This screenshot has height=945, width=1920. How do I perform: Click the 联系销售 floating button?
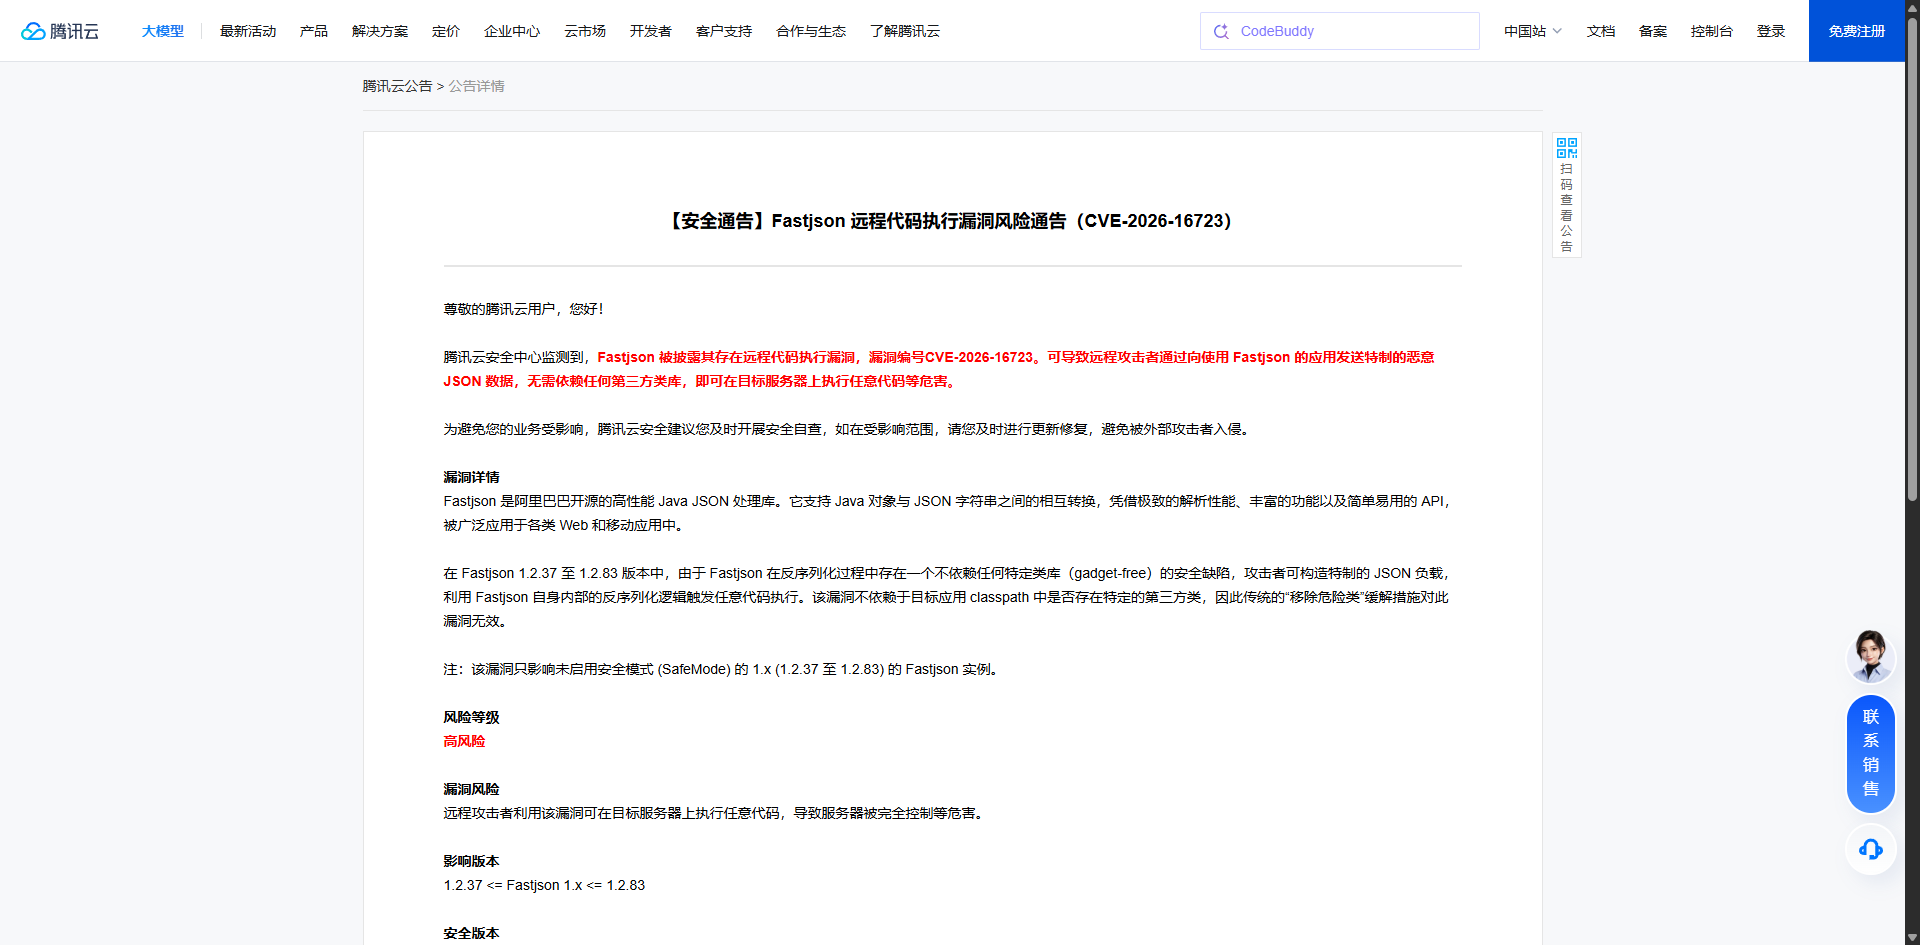click(x=1870, y=753)
